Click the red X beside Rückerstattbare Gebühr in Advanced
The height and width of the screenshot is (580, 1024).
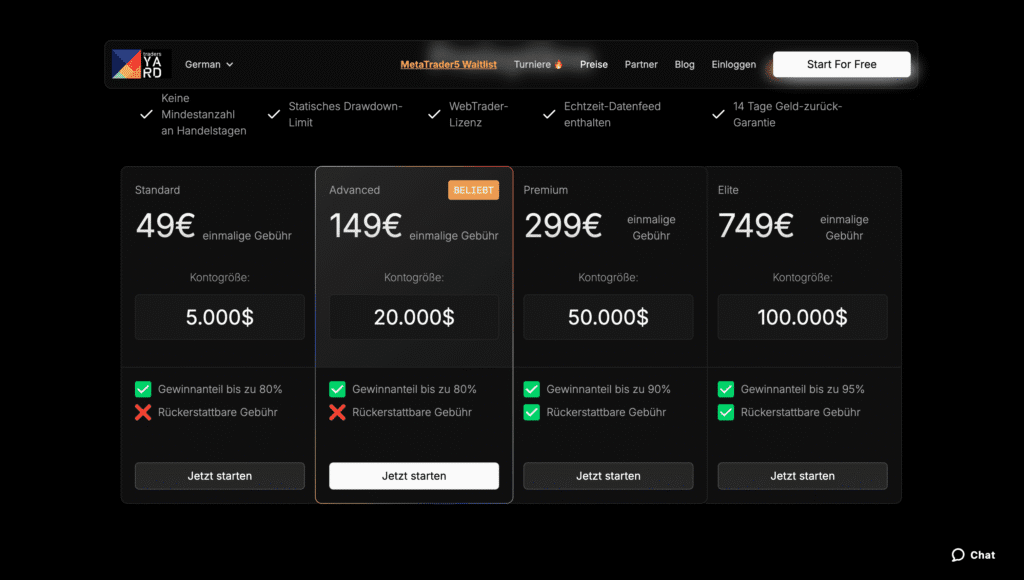pos(337,411)
